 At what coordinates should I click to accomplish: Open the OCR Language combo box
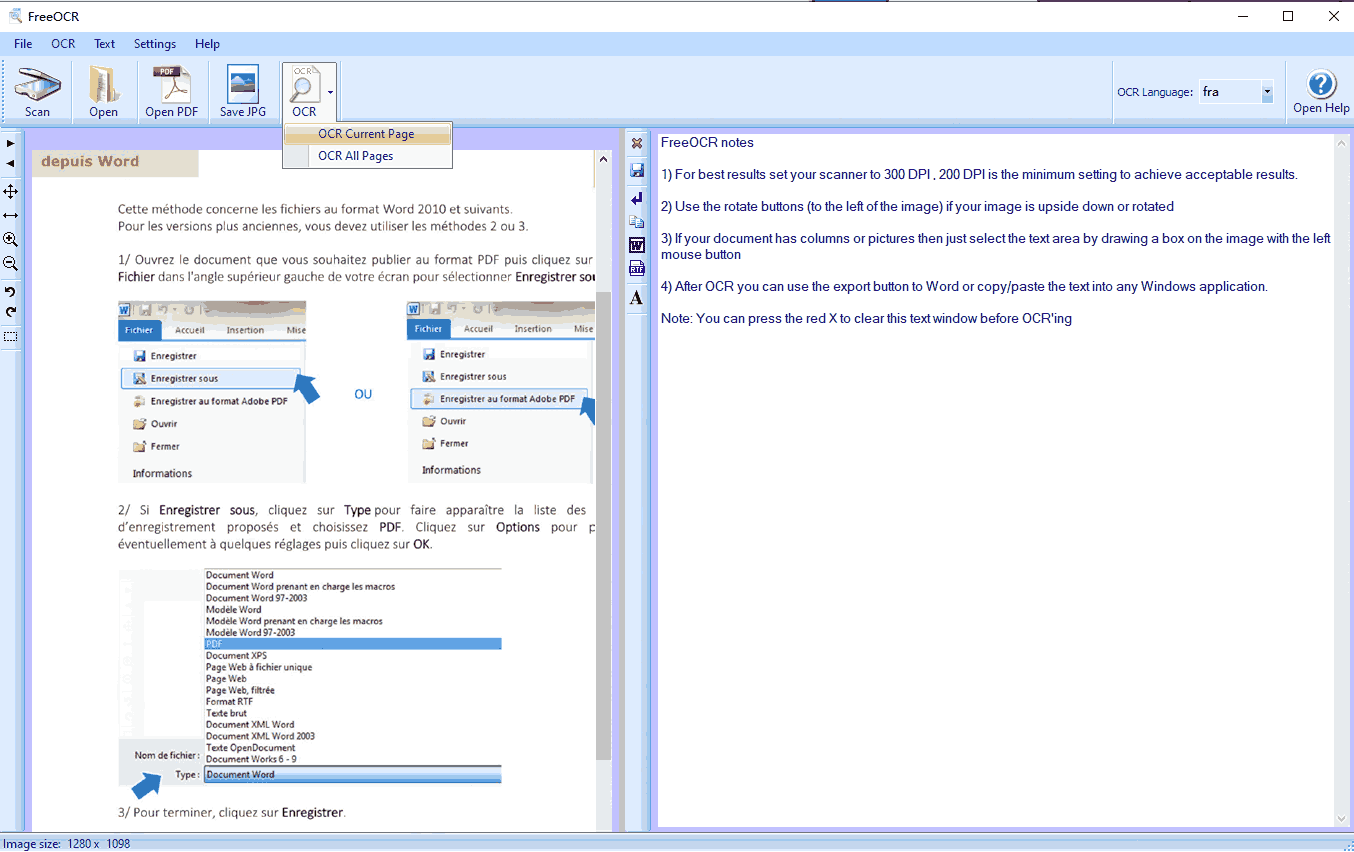coord(1236,92)
